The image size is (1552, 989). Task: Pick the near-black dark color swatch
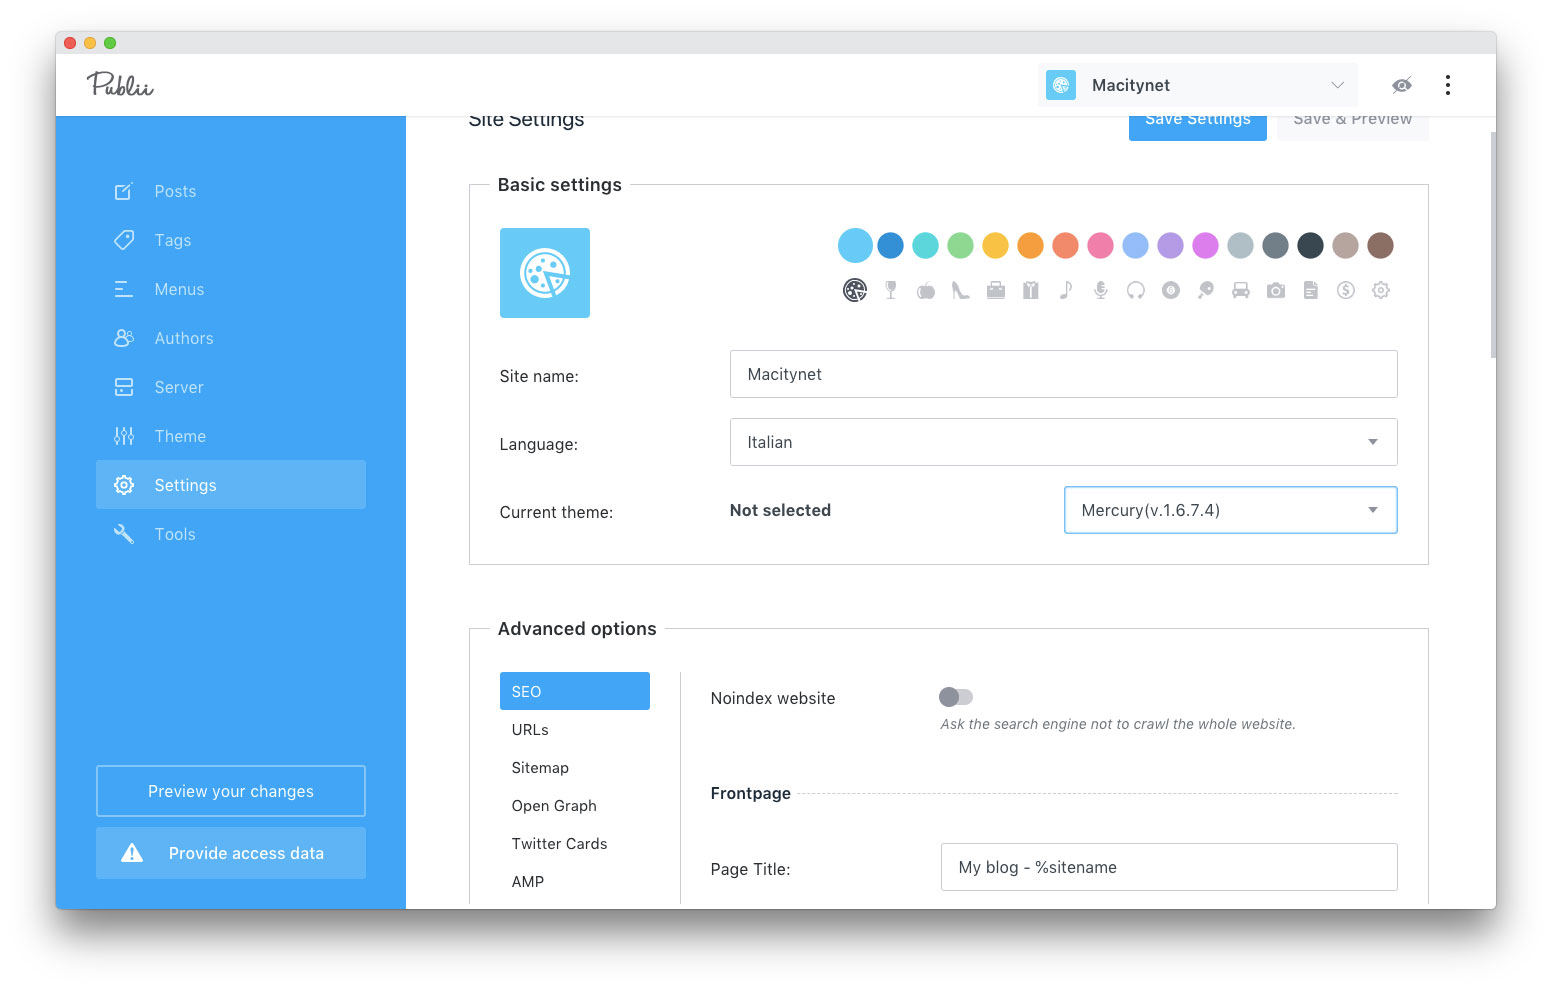tap(1311, 245)
